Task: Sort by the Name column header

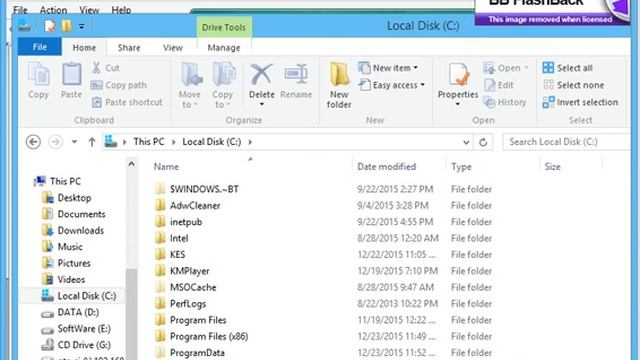Action: (166, 167)
